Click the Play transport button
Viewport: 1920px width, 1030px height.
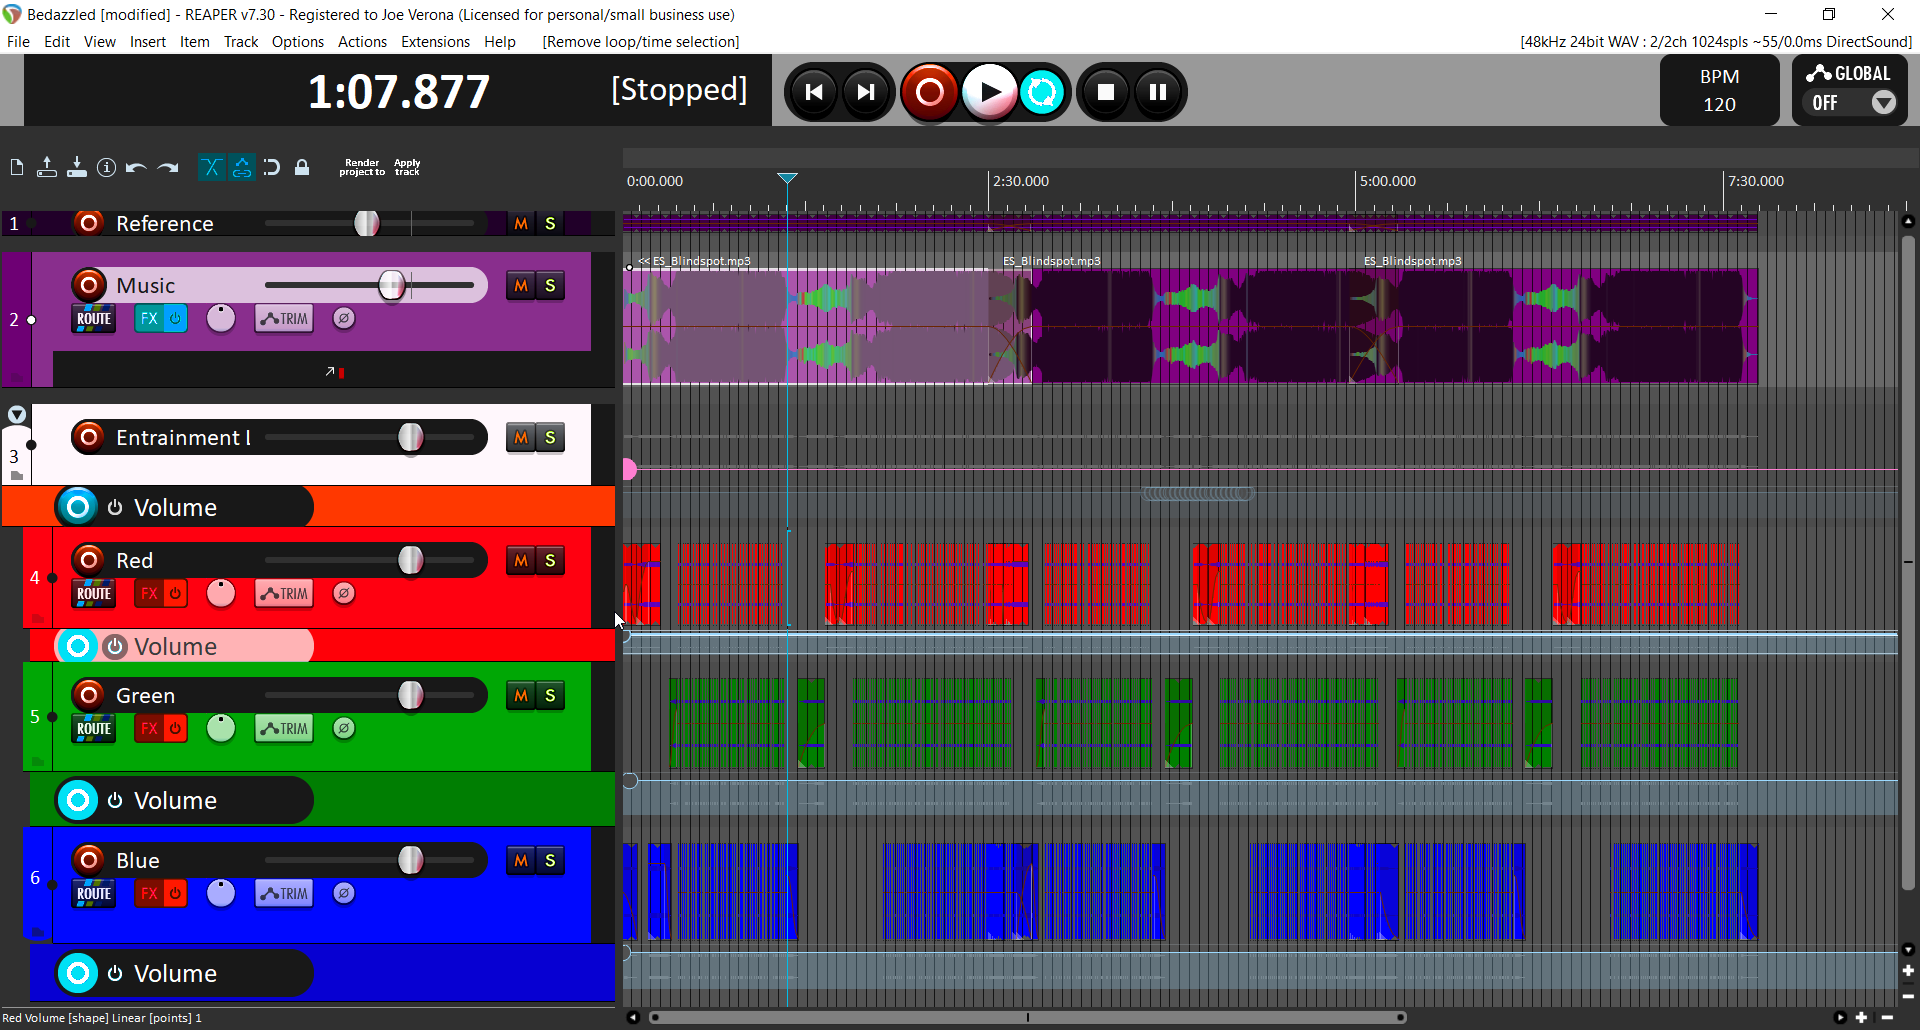(x=989, y=92)
